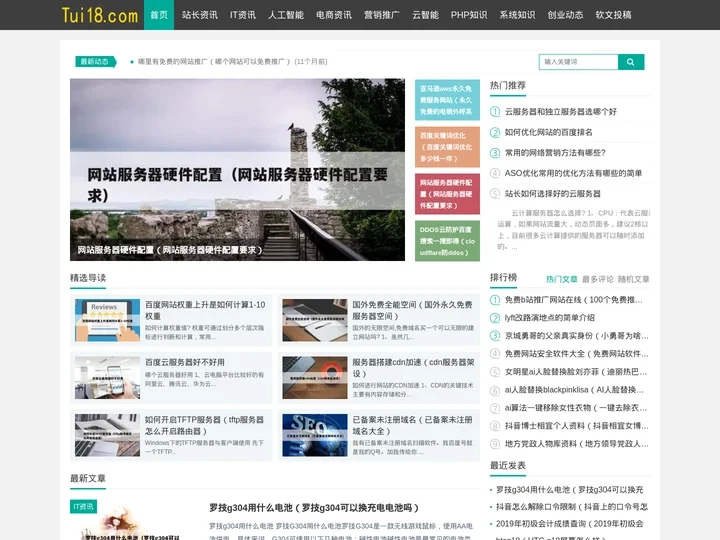The image size is (720, 540).
Task: Open 2019年初级会计成绩查询 recent post link
Action: pyautogui.click(x=569, y=524)
